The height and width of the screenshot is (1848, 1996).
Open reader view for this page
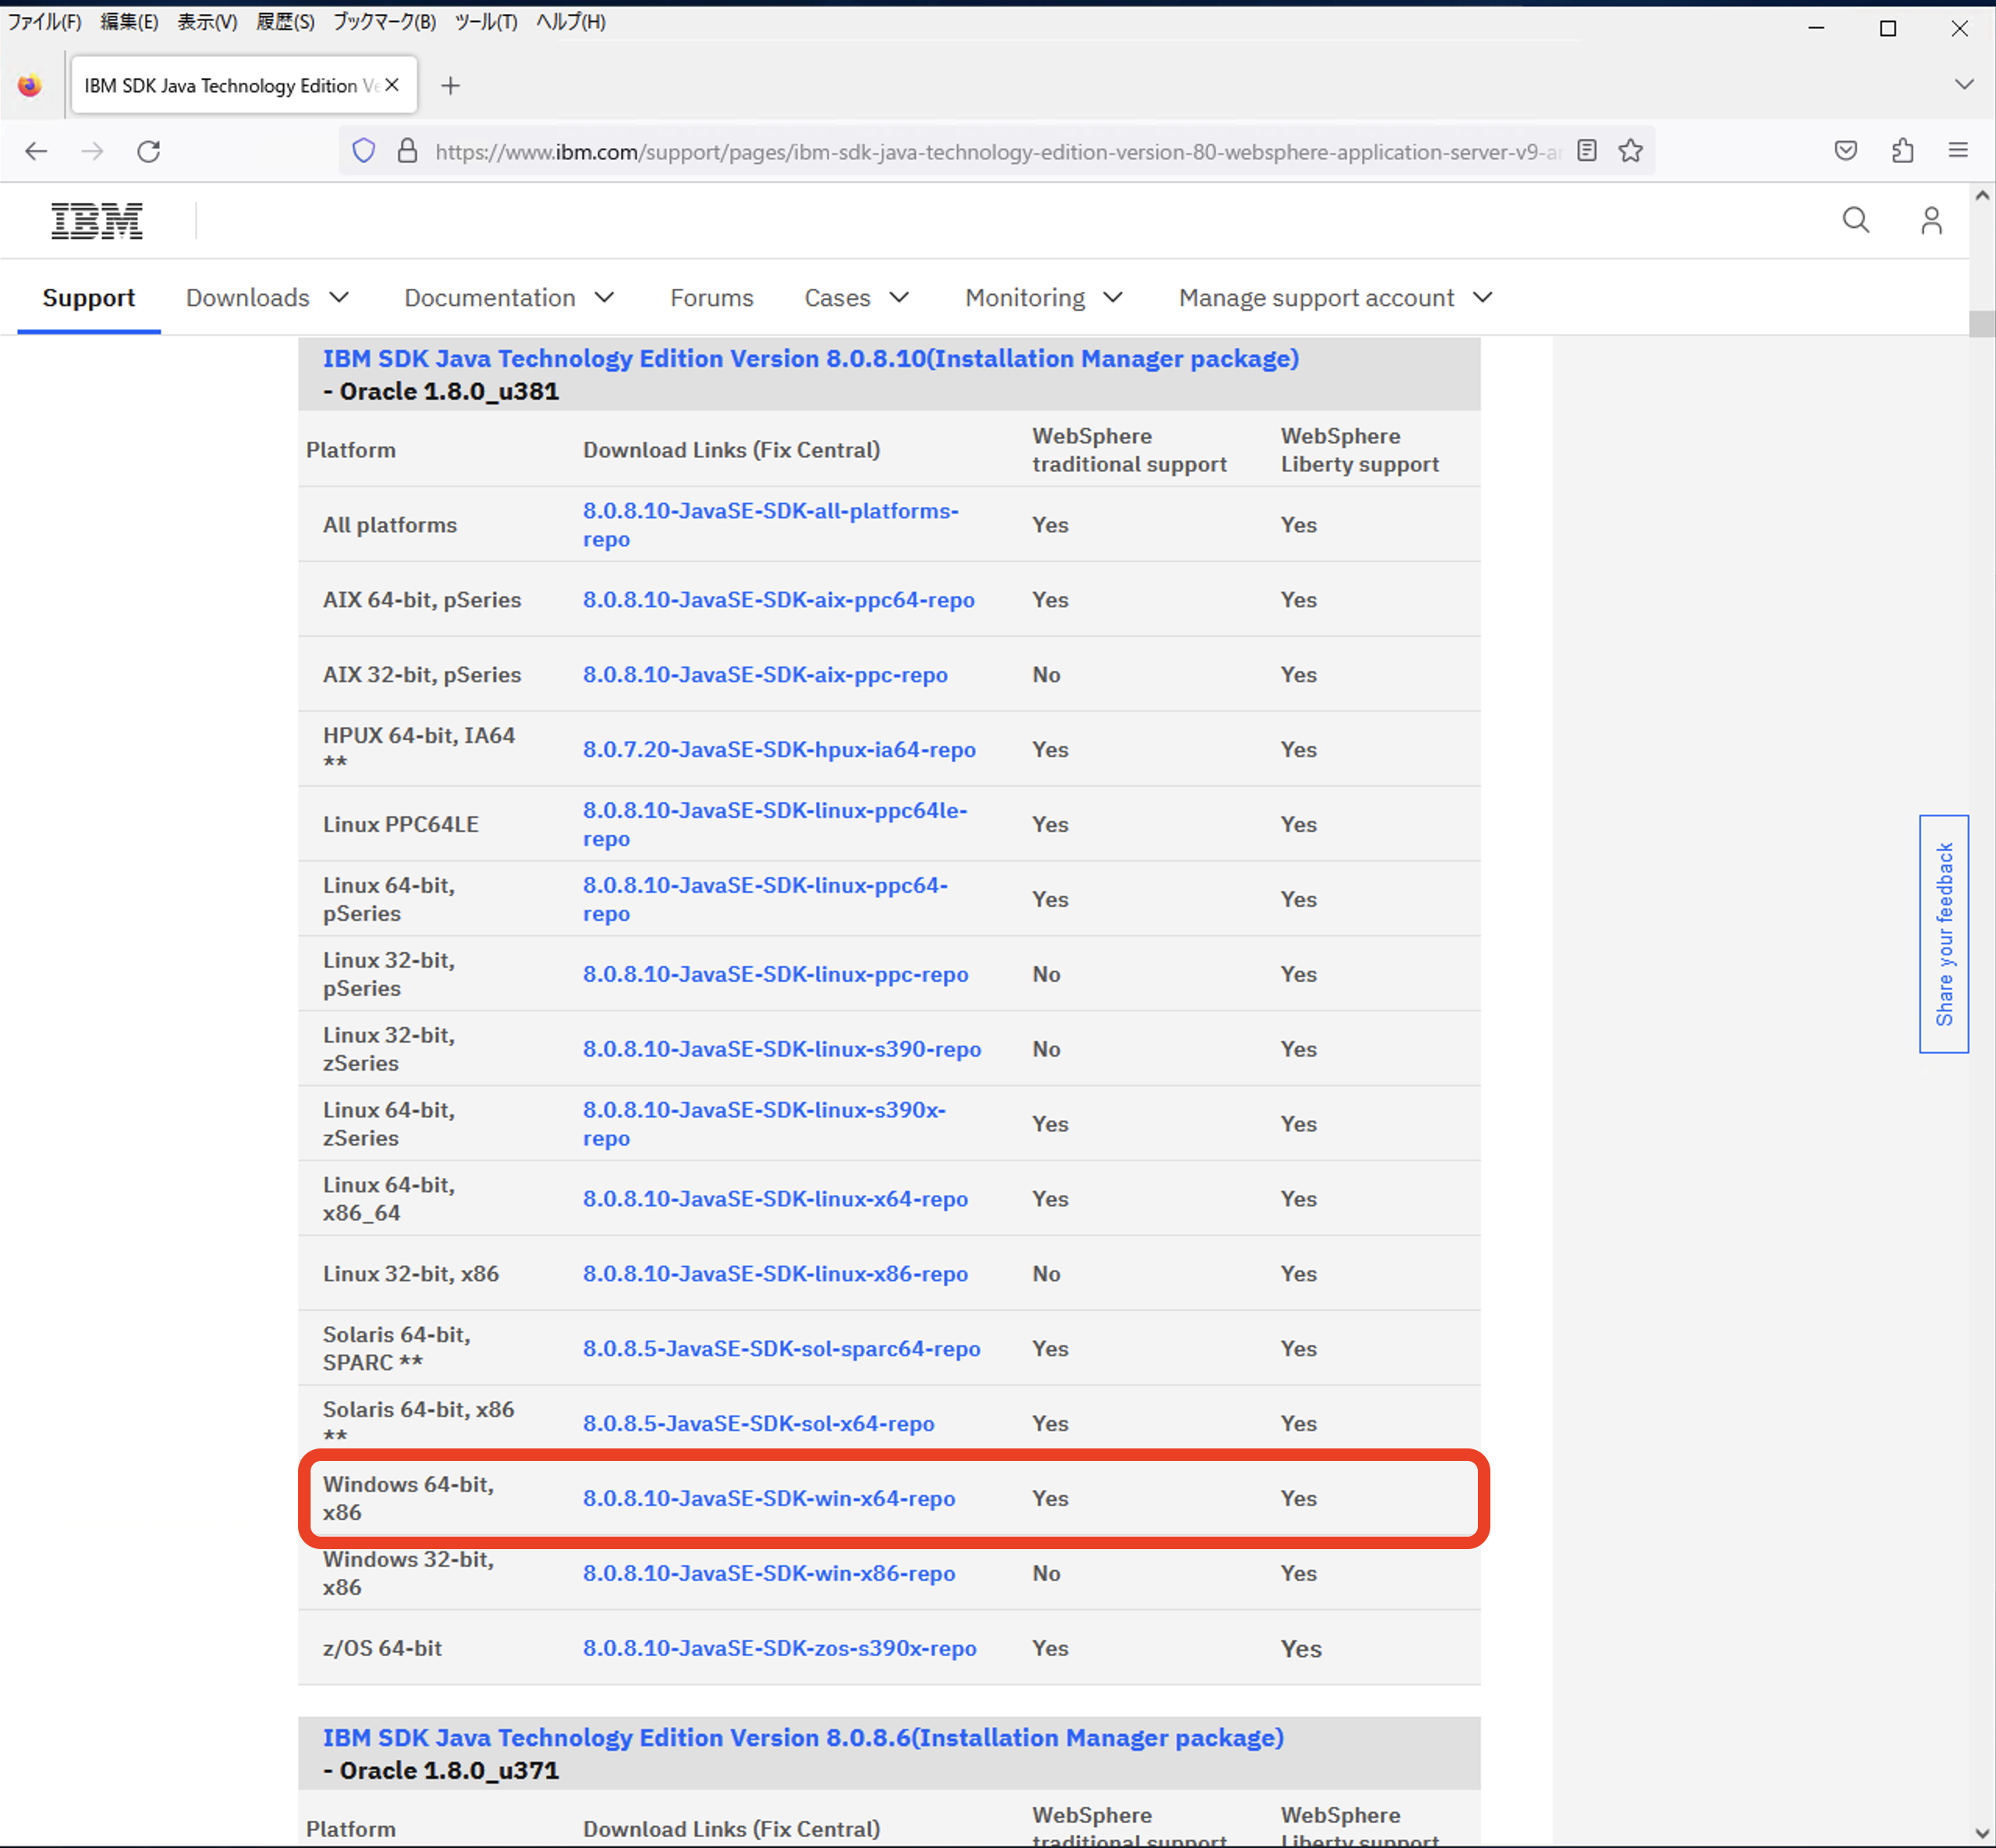(x=1586, y=151)
